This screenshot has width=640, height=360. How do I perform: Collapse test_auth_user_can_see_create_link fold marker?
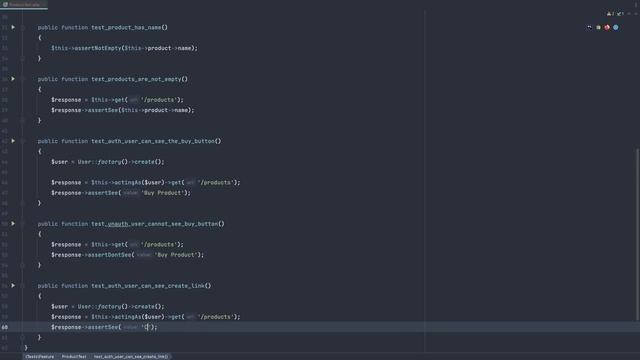click(23, 286)
